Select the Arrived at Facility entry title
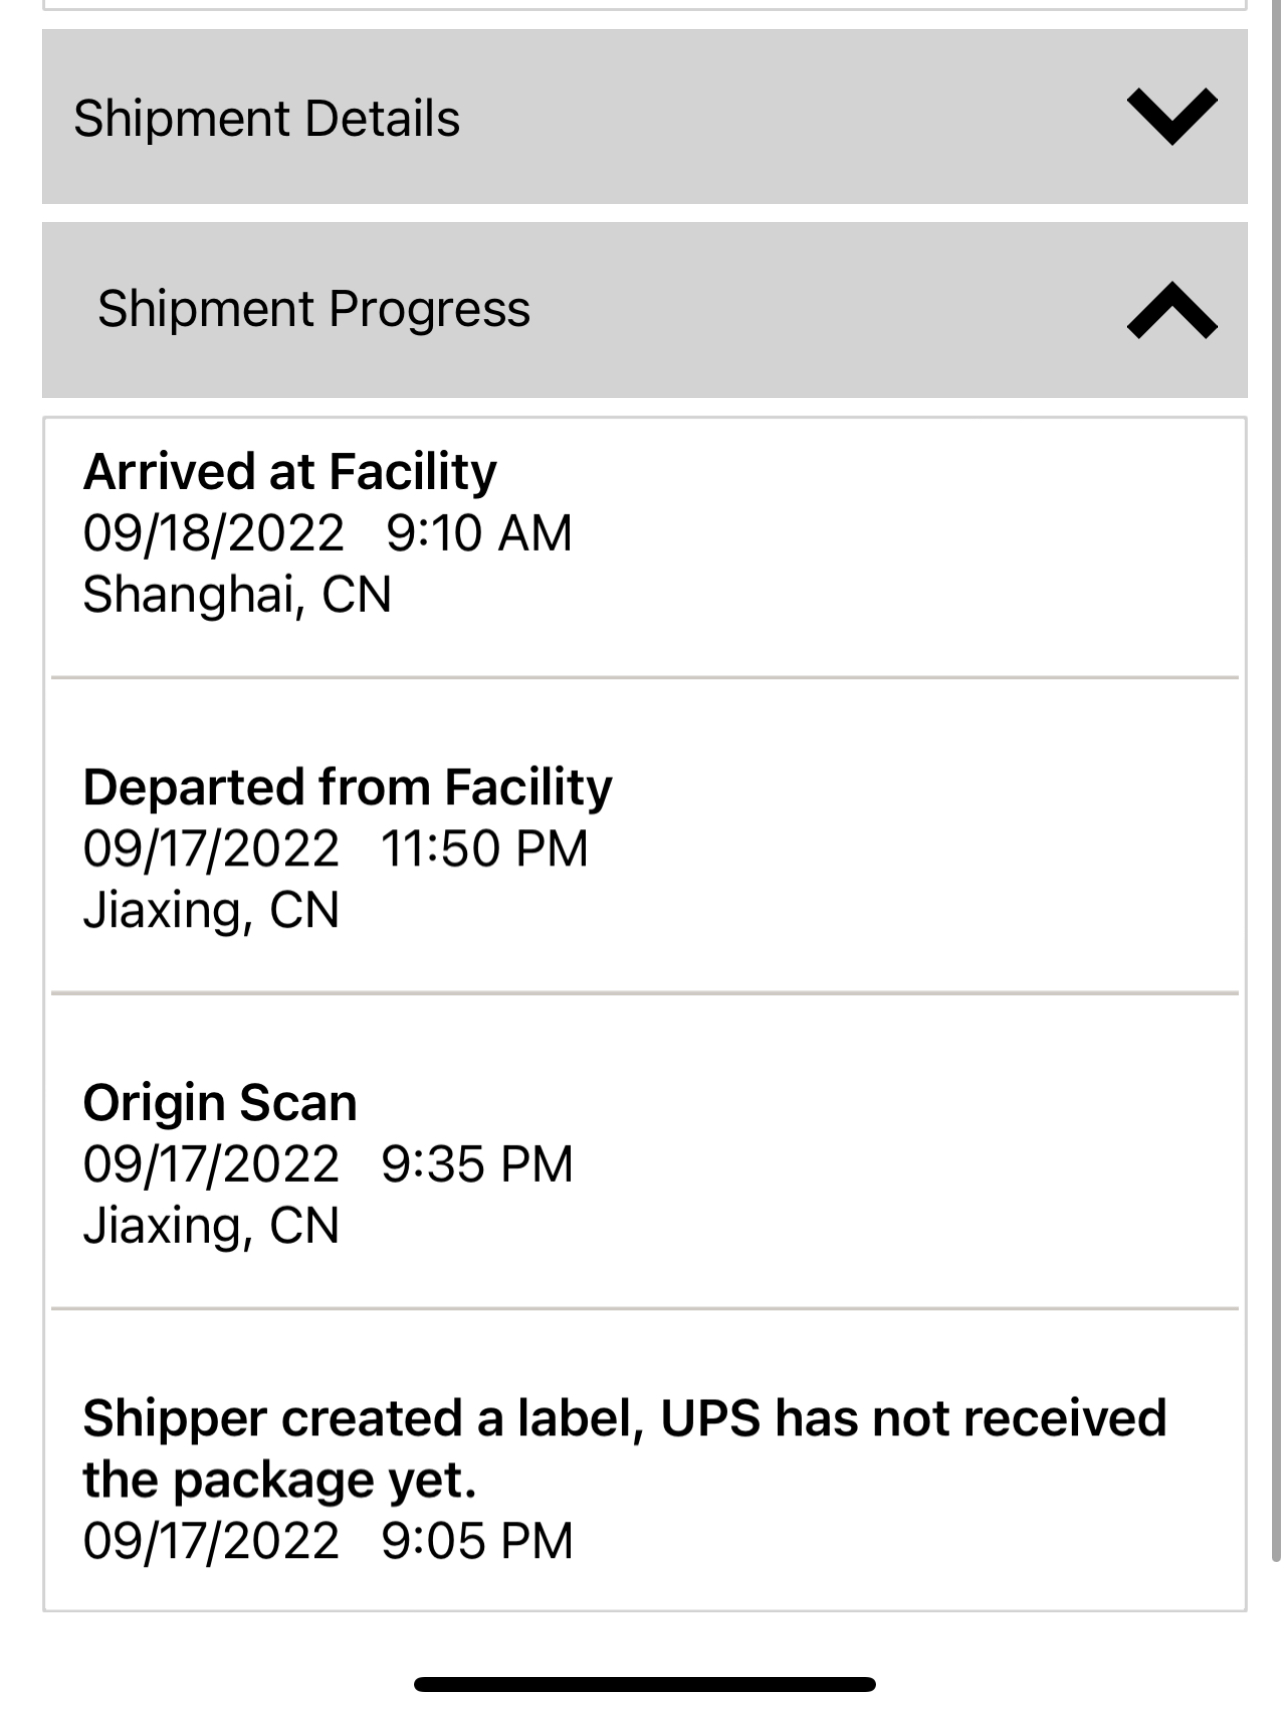 pos(289,471)
